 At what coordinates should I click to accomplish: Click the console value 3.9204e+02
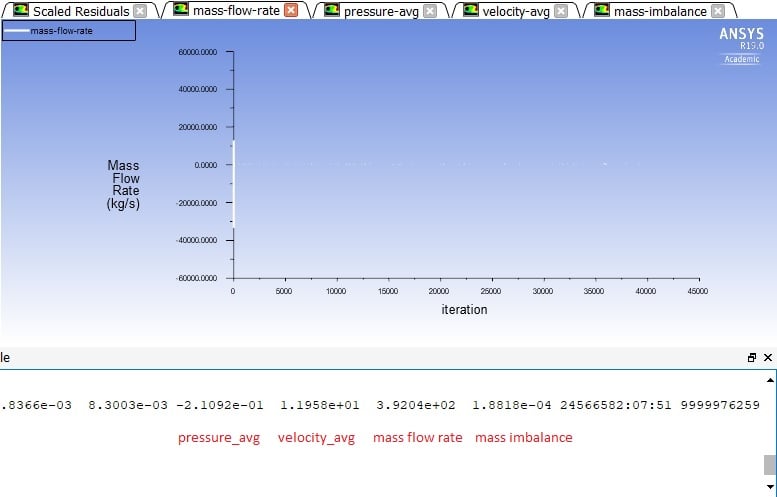[x=415, y=405]
